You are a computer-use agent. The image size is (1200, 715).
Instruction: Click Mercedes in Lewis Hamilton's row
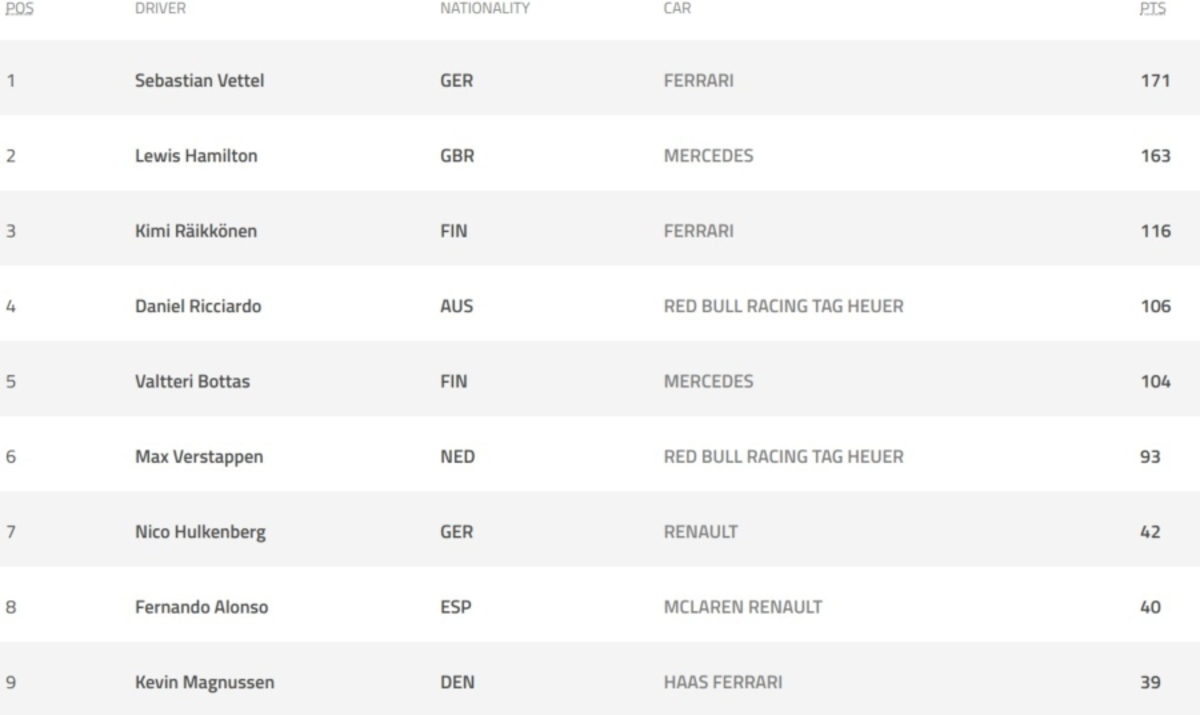(708, 156)
